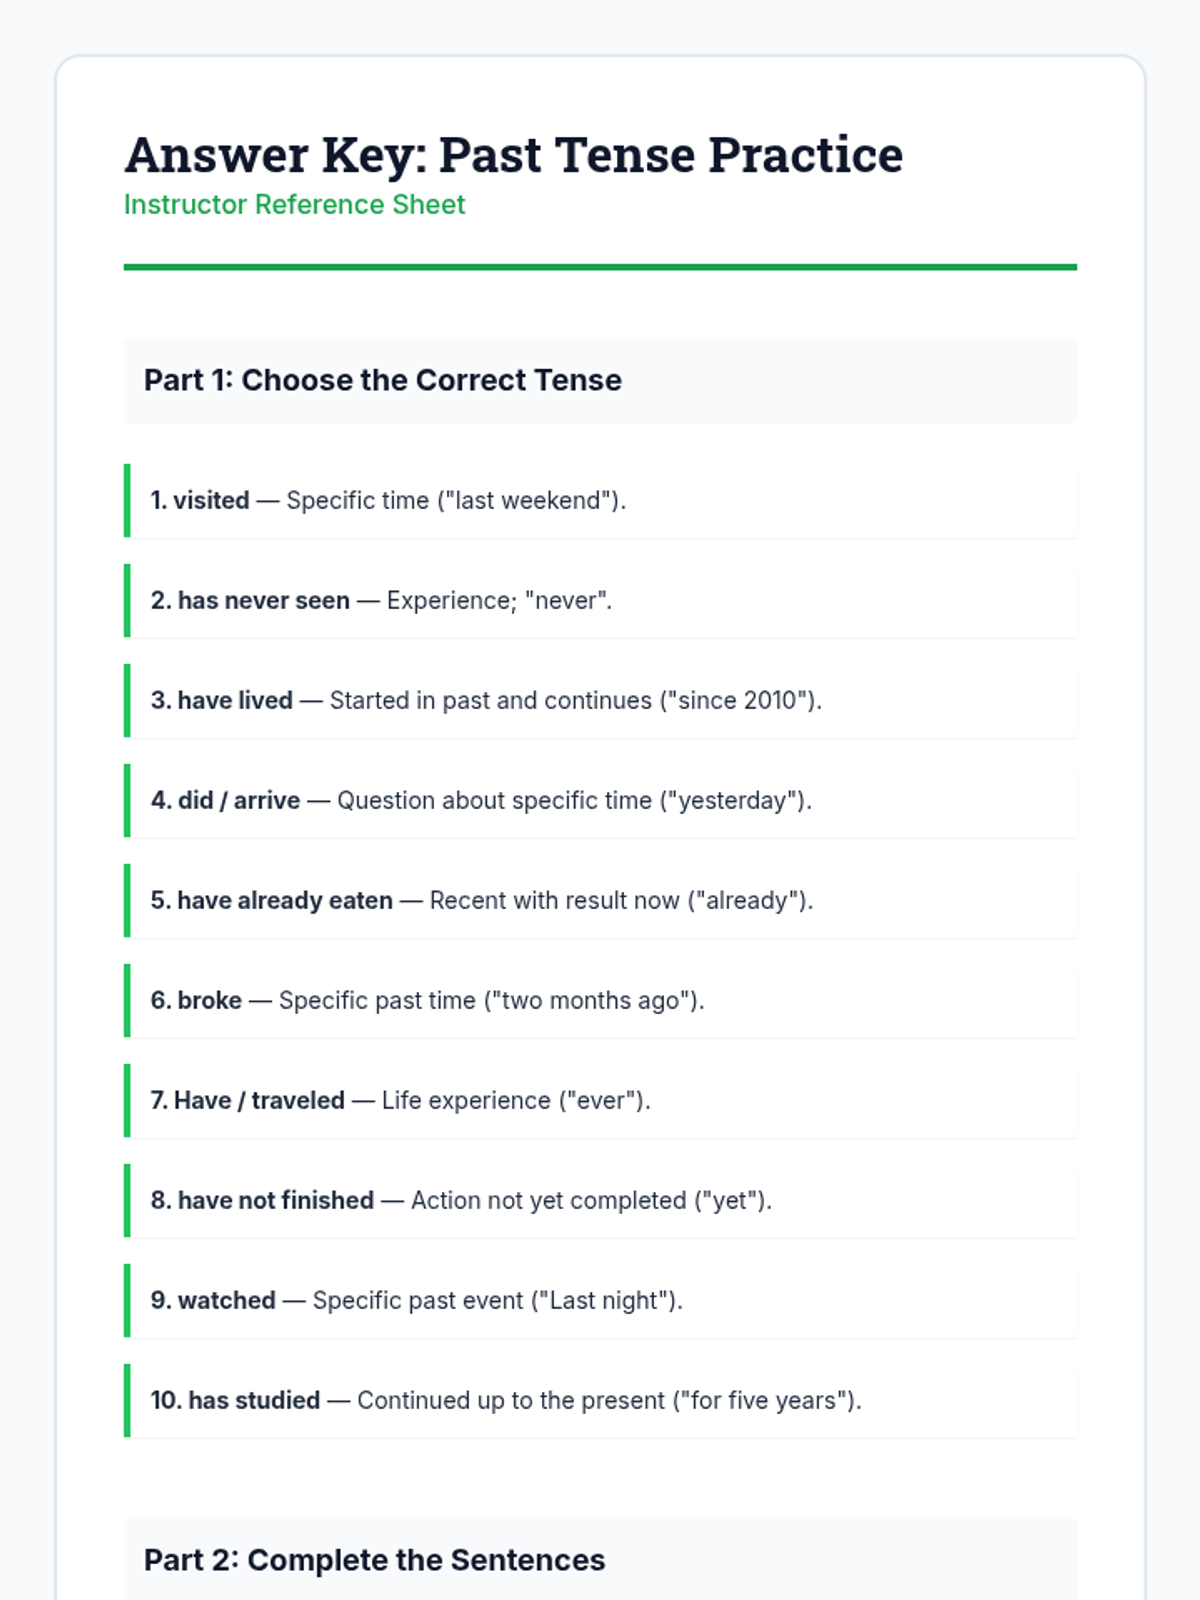Click answer 10 'has studied' row

600,1400
